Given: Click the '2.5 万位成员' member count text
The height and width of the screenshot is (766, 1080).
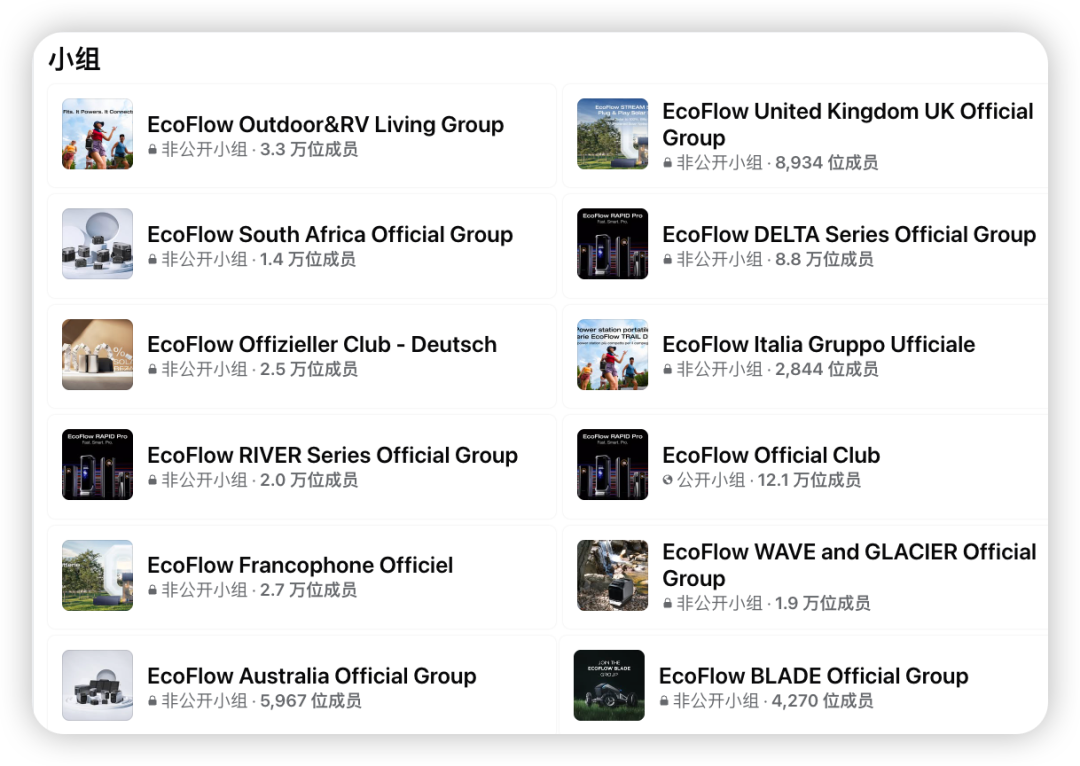Looking at the screenshot, I should [x=309, y=369].
